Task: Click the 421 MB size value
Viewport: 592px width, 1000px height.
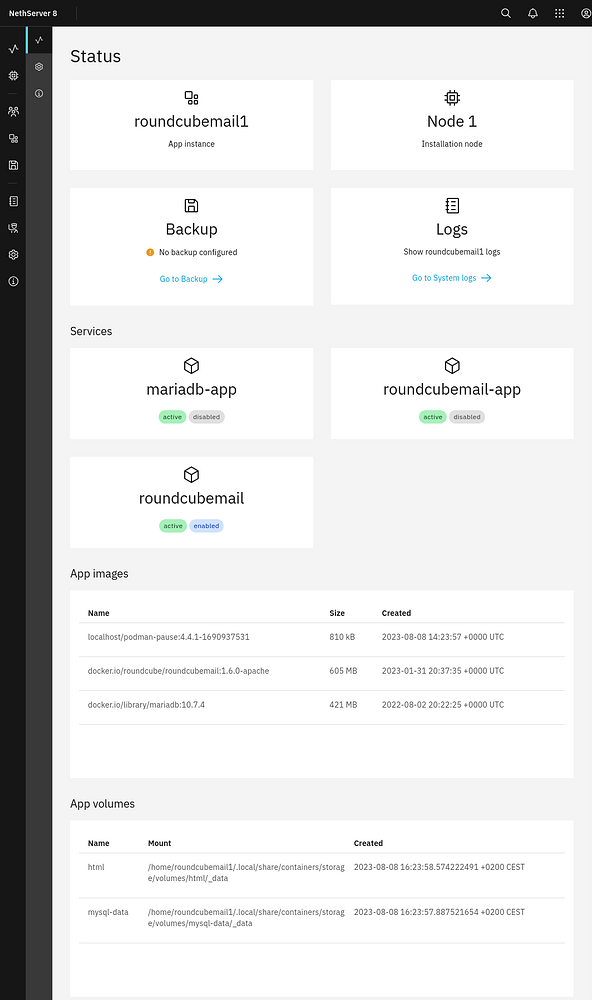Action: tap(343, 705)
